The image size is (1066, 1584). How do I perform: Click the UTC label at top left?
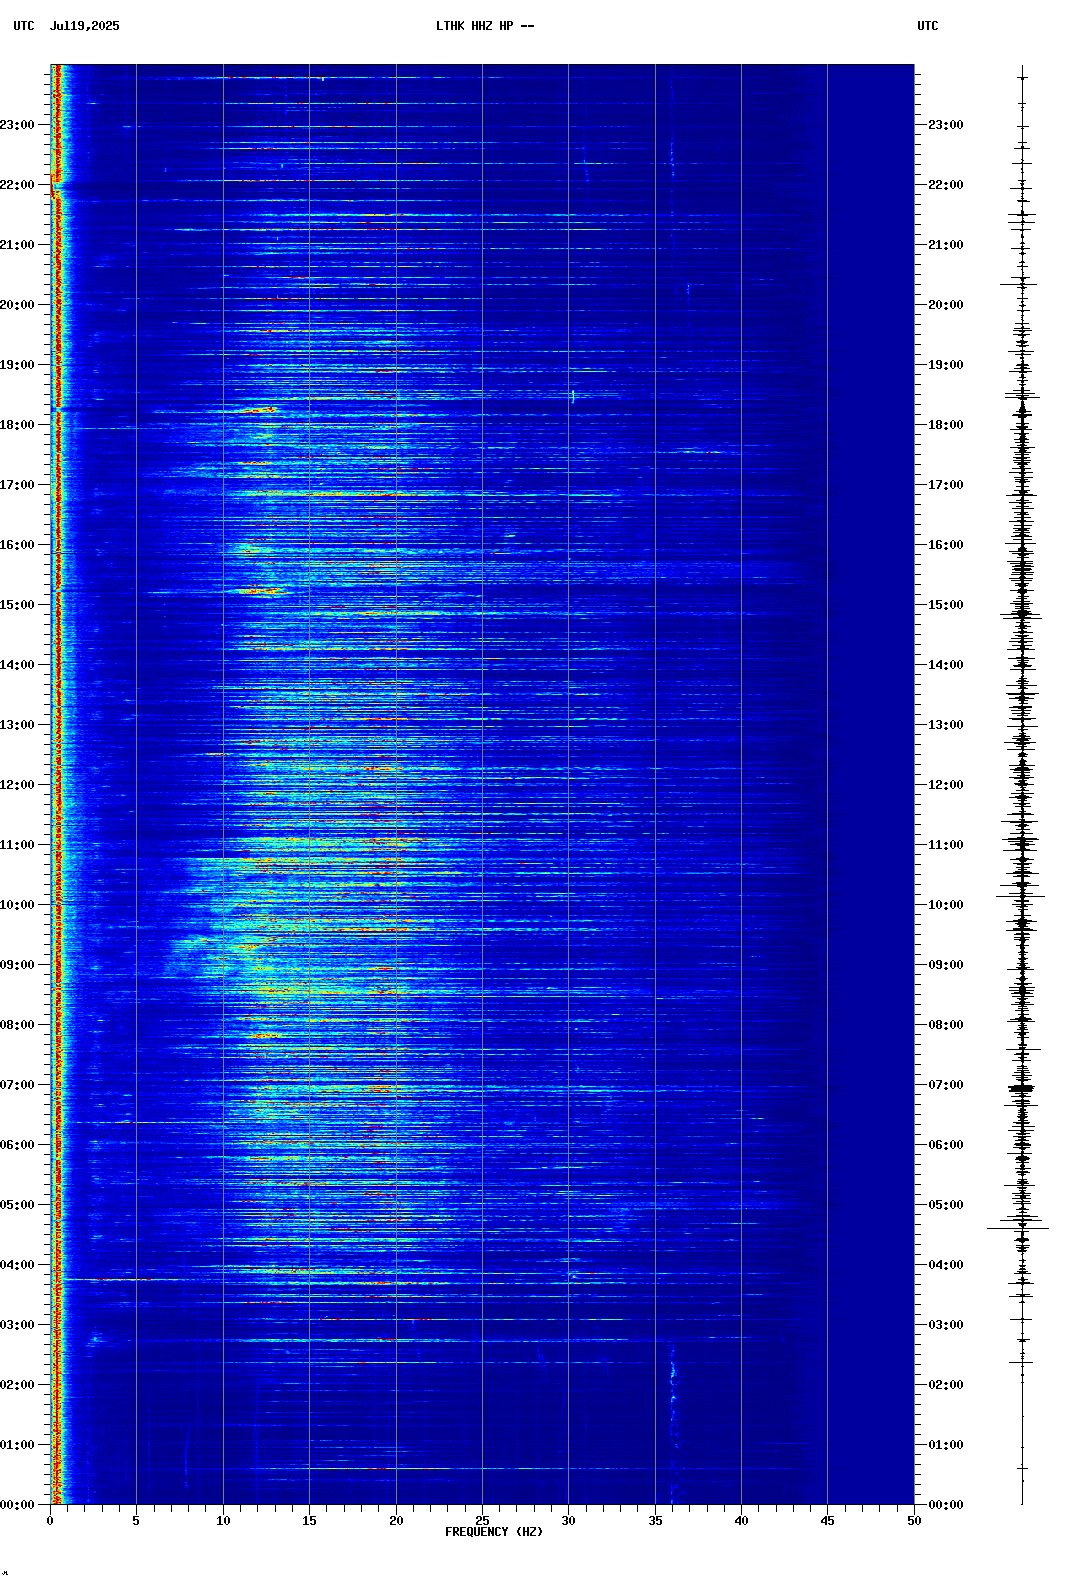24,26
